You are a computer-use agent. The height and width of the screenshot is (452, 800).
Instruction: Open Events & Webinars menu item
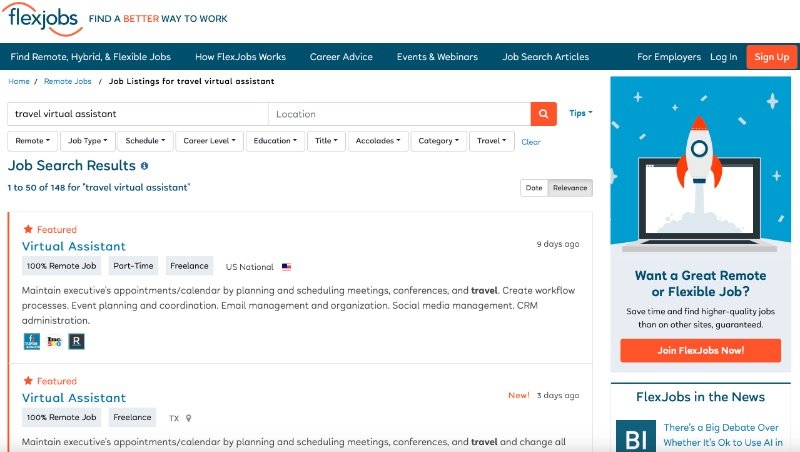tap(437, 57)
